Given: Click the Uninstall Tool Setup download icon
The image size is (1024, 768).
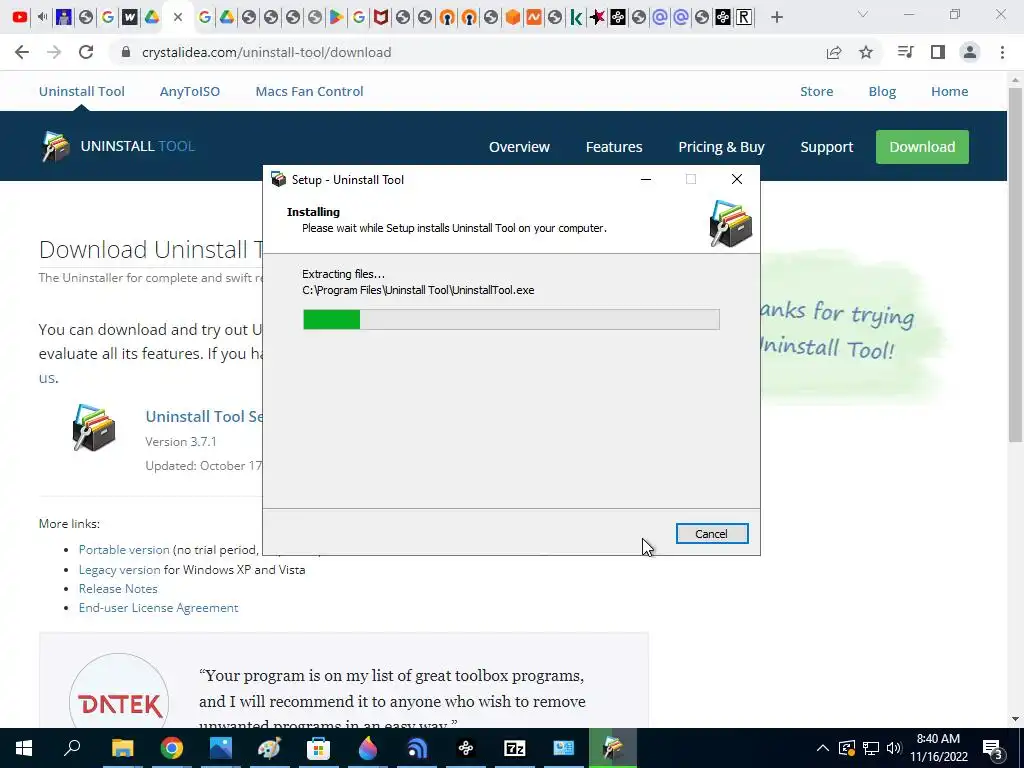Looking at the screenshot, I should point(93,428).
